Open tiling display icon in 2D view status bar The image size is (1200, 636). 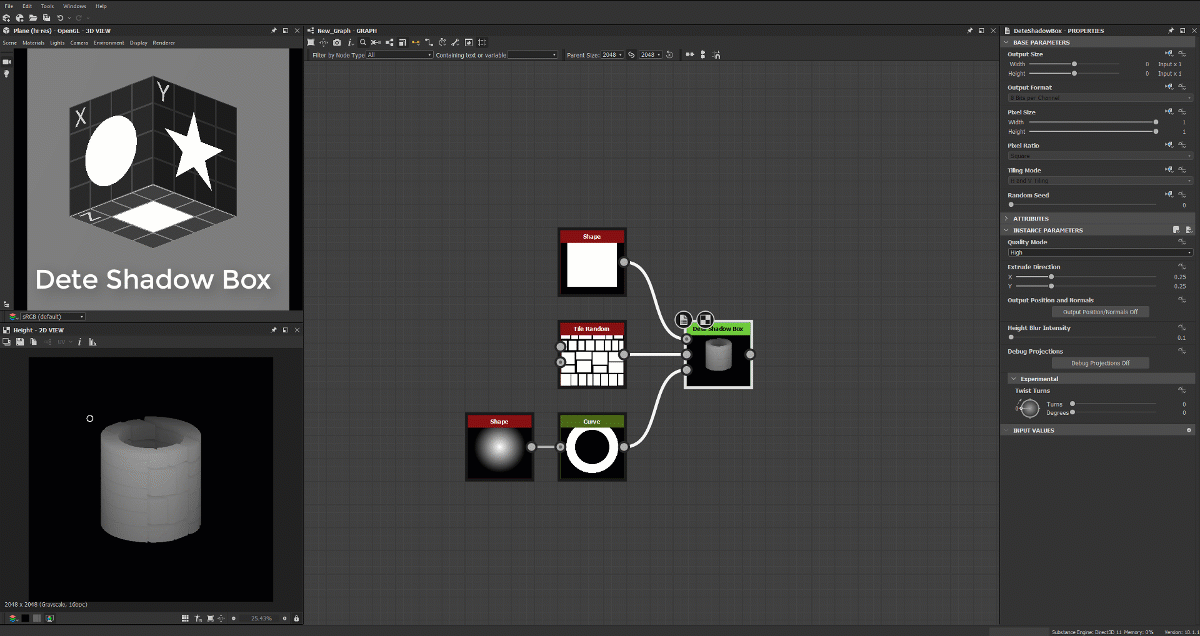[x=185, y=618]
